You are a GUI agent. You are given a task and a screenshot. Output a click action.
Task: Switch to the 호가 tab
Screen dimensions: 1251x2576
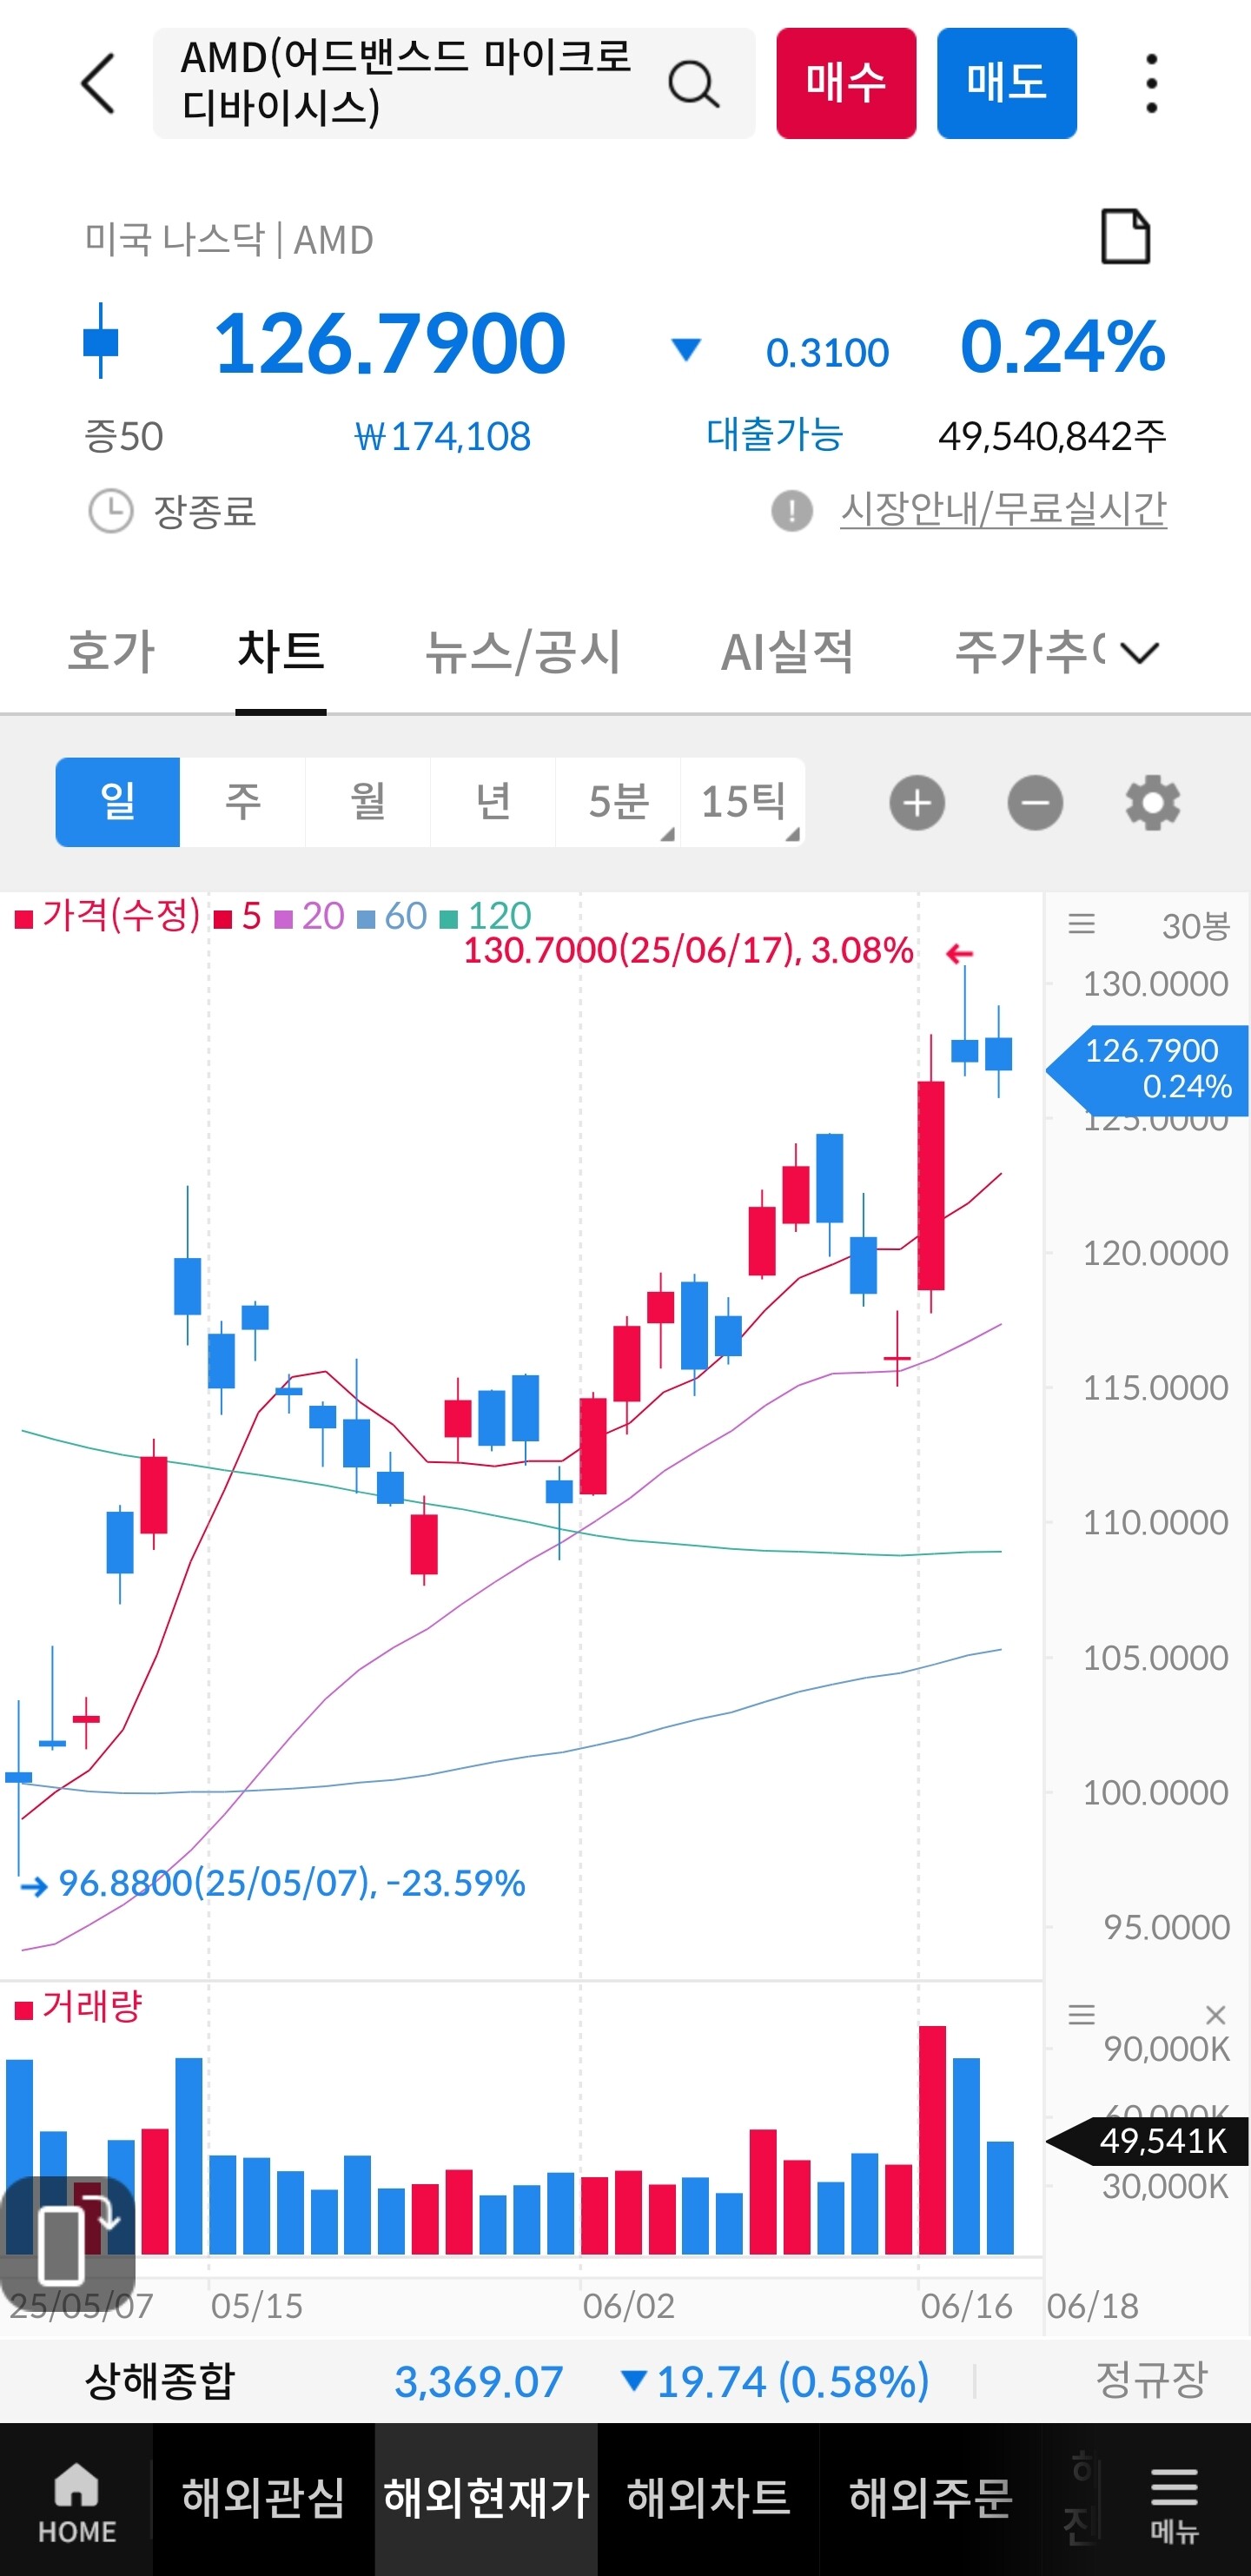[x=111, y=652]
